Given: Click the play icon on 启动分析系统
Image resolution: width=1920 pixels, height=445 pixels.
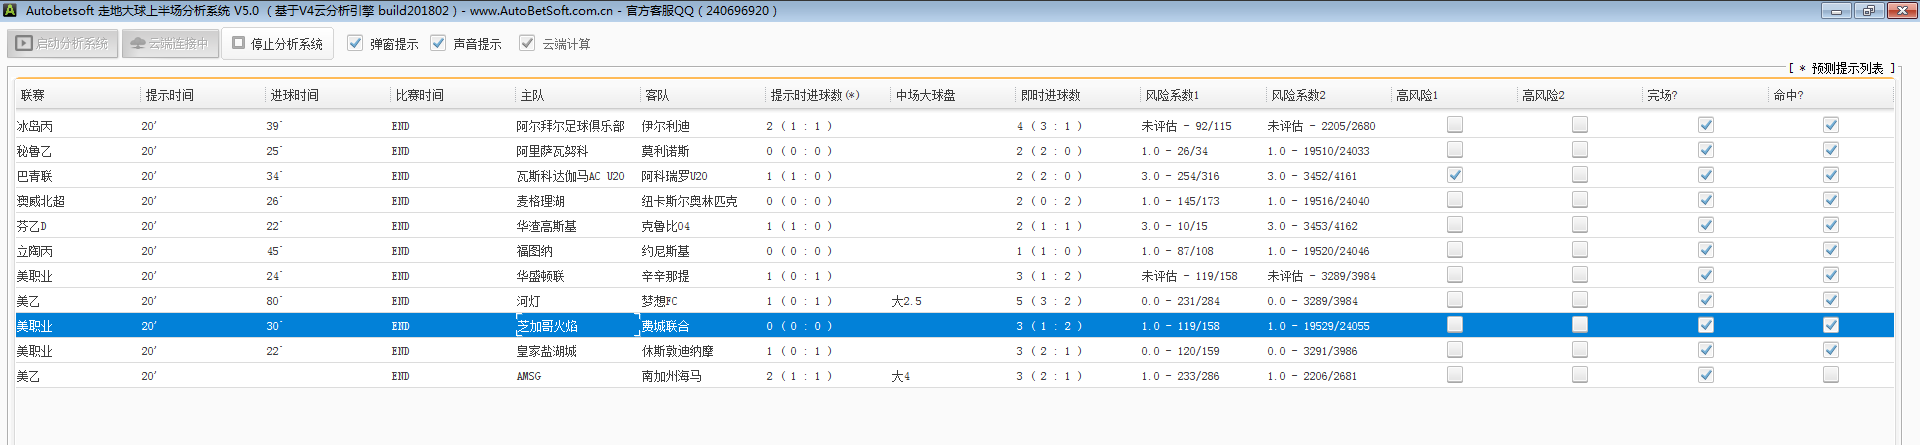Looking at the screenshot, I should point(25,44).
